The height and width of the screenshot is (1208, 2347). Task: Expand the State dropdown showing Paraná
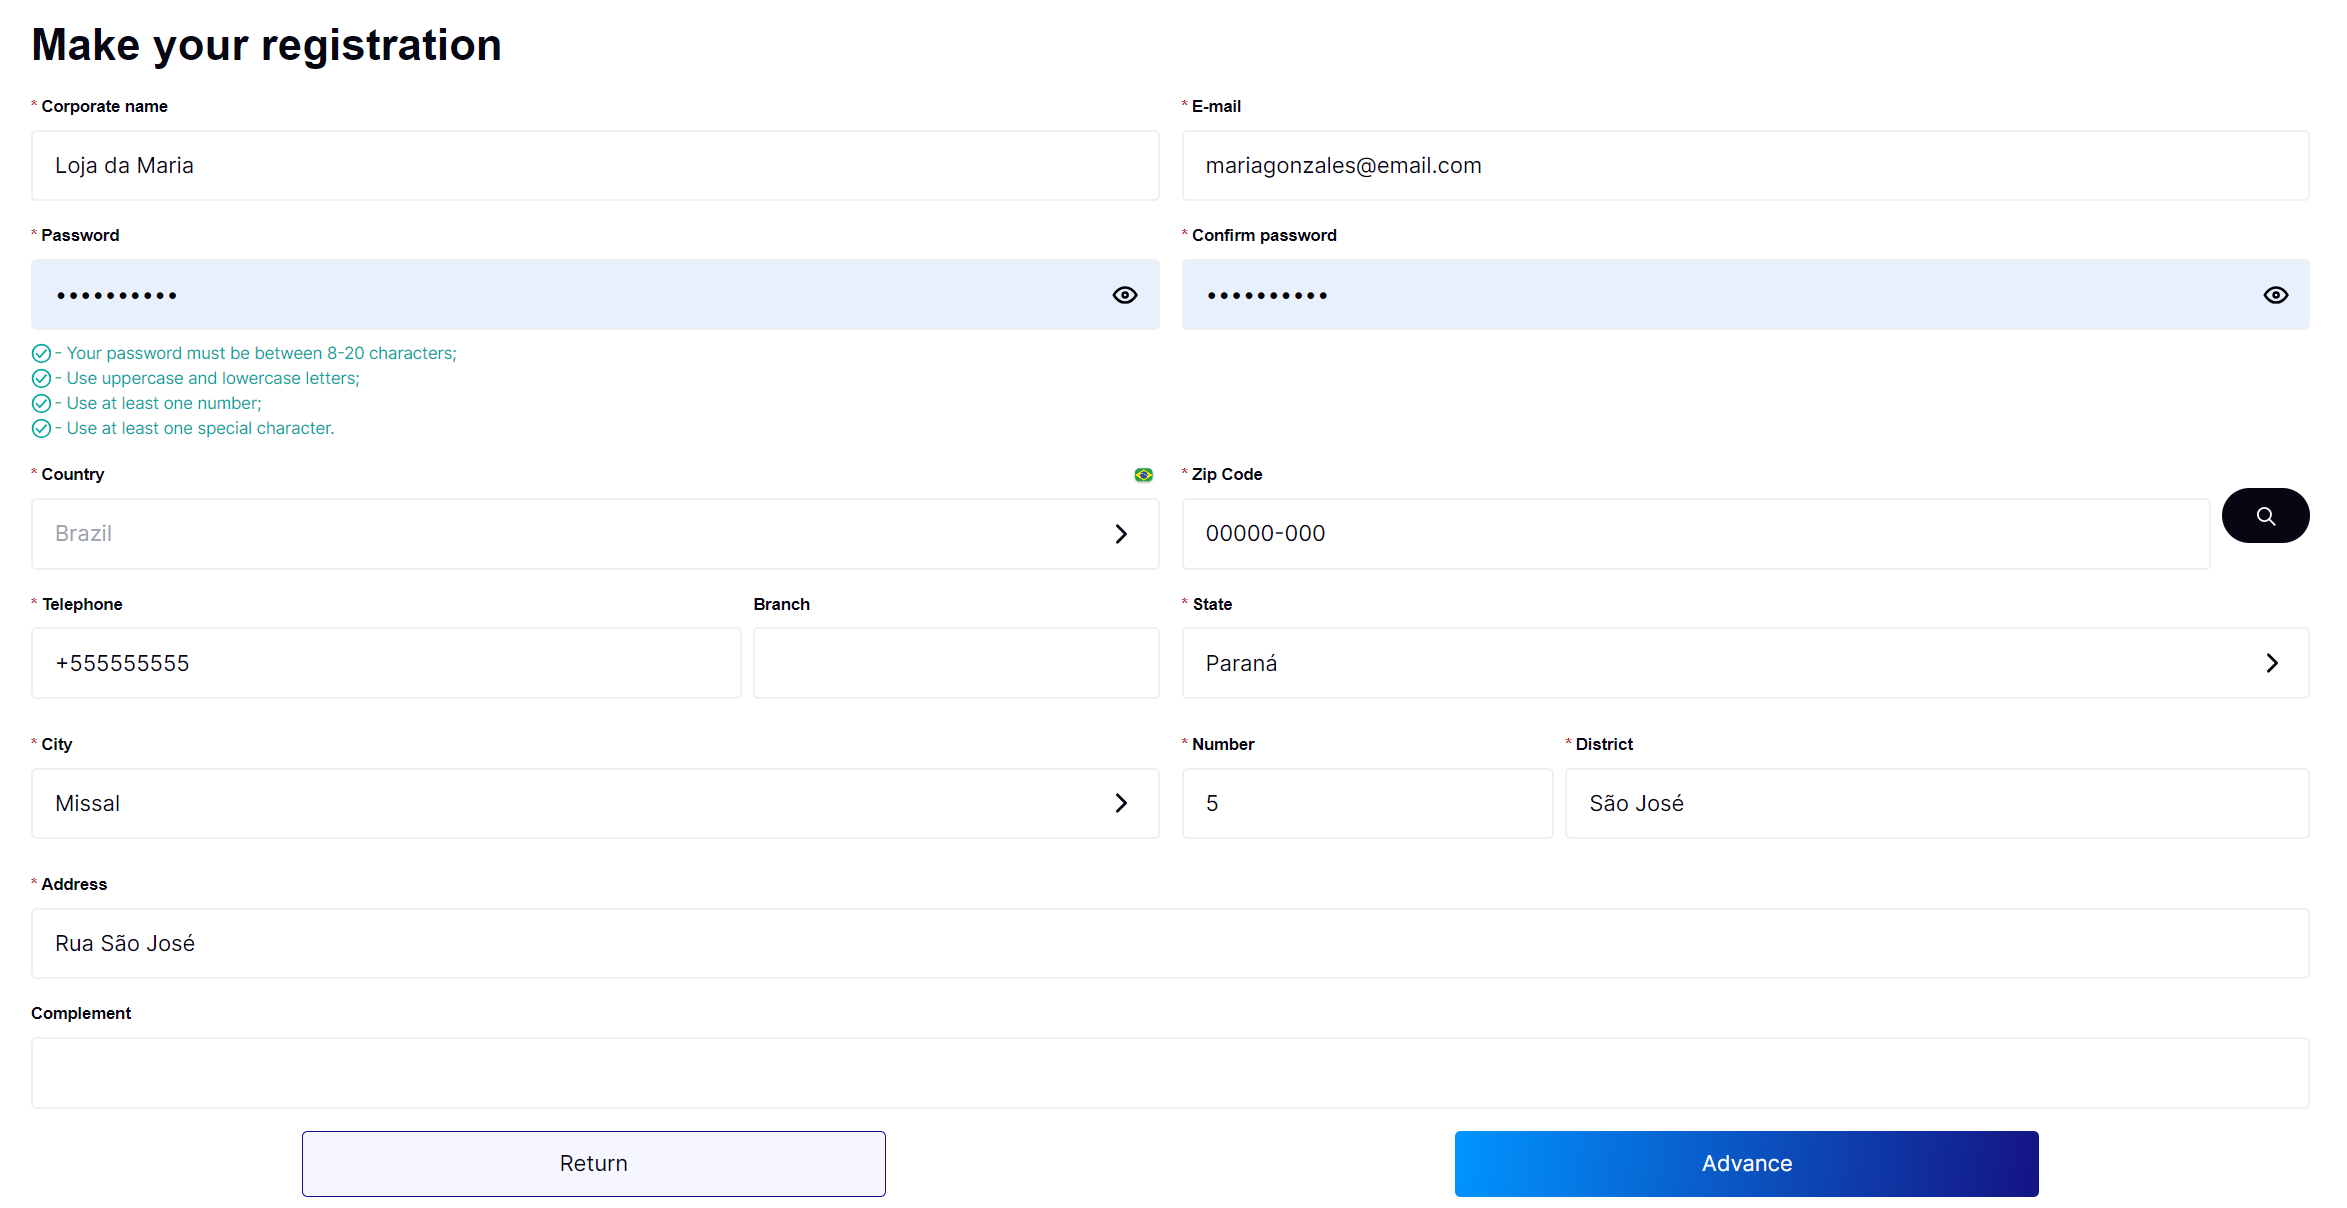pyautogui.click(x=1745, y=663)
